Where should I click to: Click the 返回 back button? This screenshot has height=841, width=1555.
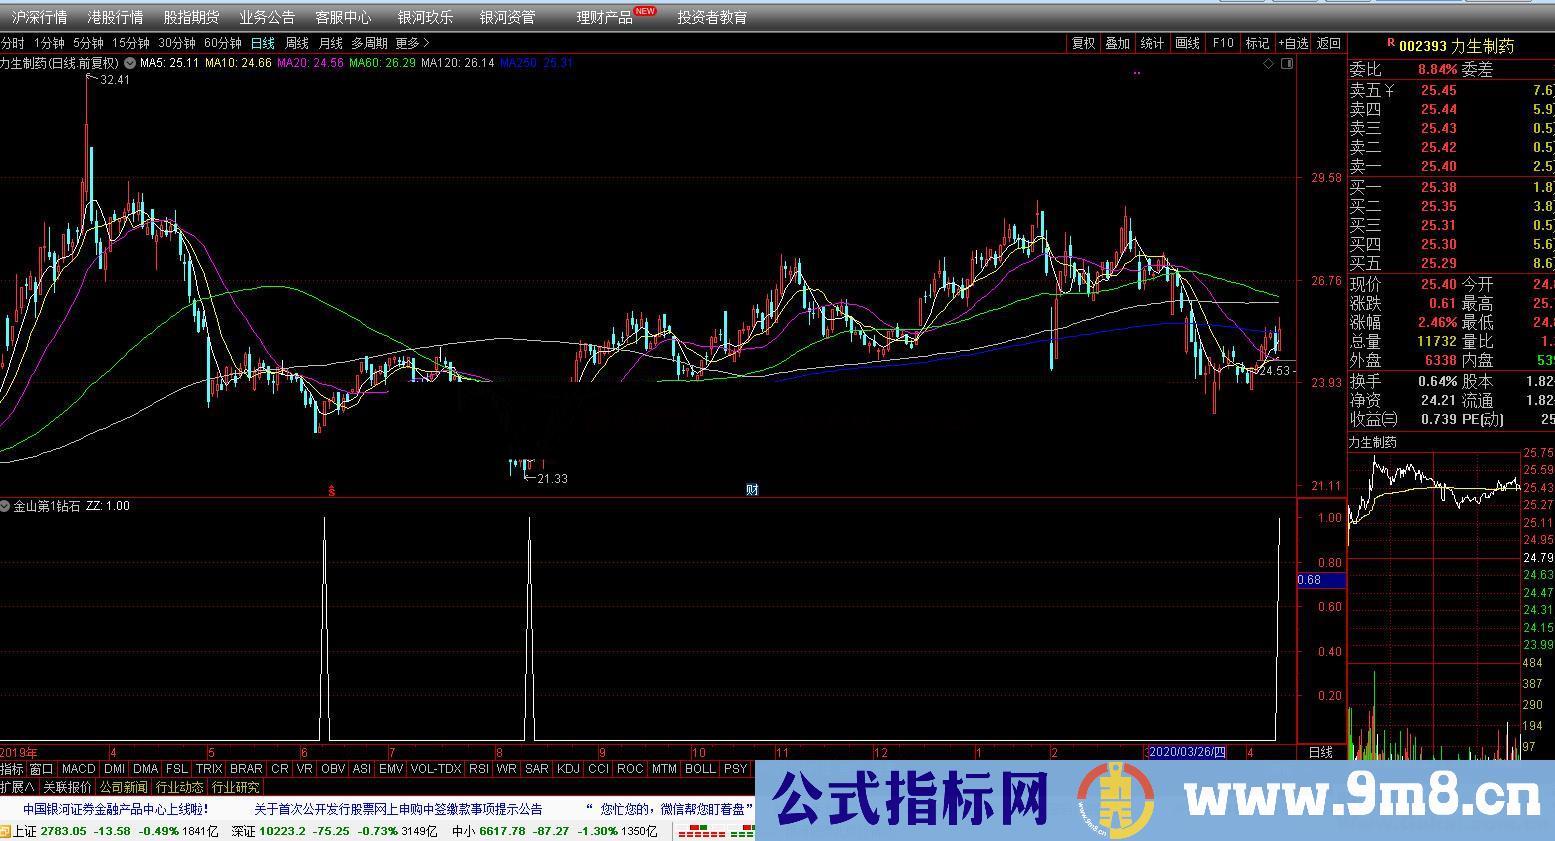[1329, 43]
